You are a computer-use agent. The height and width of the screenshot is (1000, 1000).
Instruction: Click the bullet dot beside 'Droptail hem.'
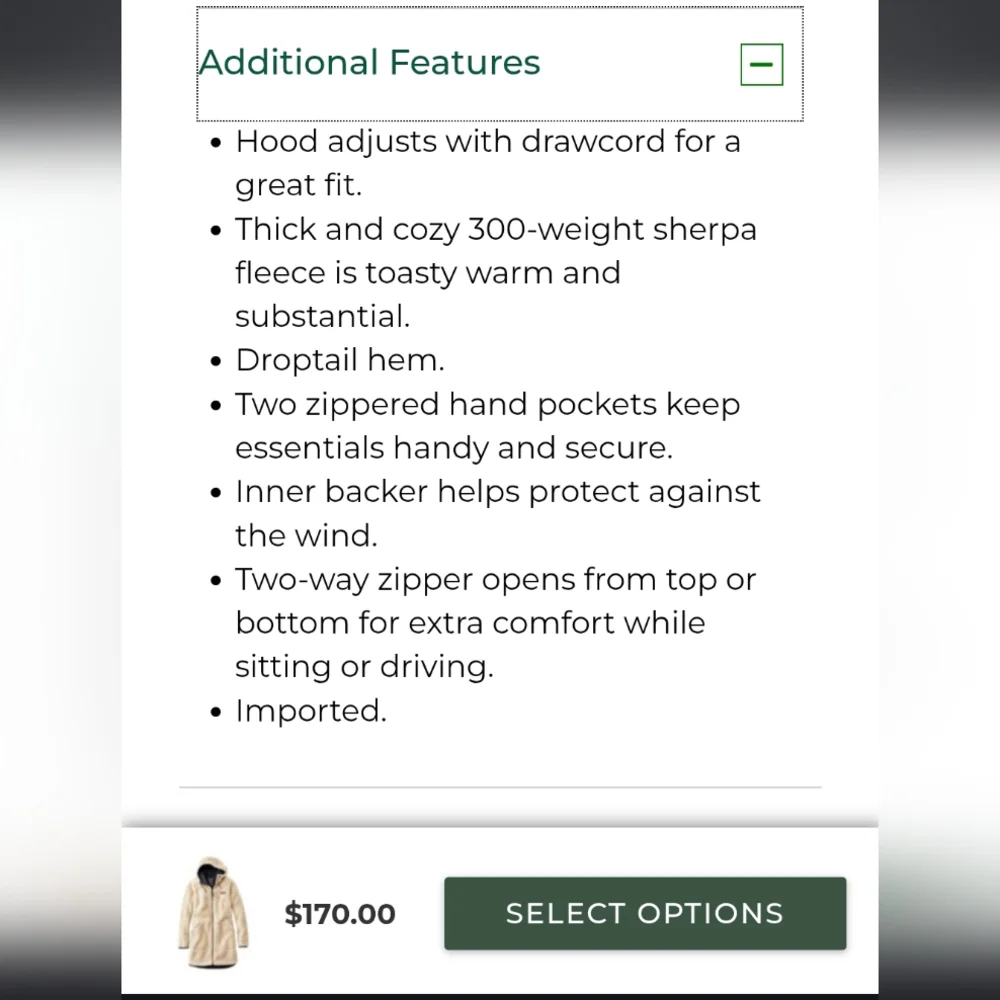[x=216, y=362]
